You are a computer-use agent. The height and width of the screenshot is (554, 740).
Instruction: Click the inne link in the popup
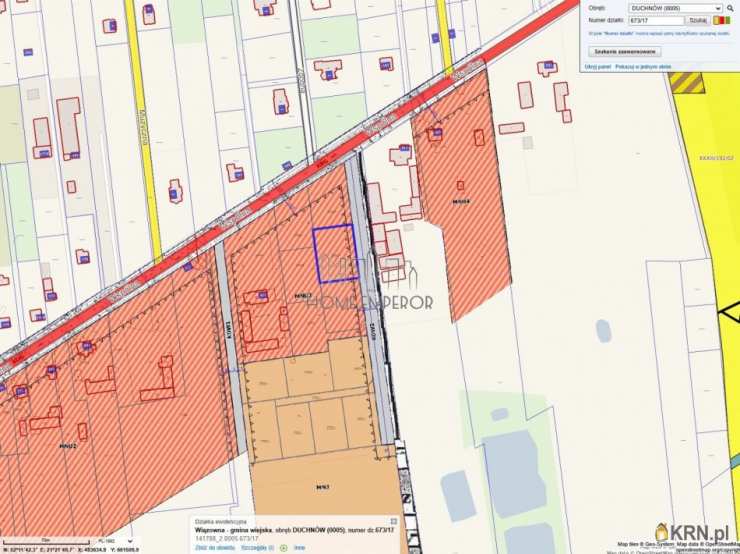point(299,548)
